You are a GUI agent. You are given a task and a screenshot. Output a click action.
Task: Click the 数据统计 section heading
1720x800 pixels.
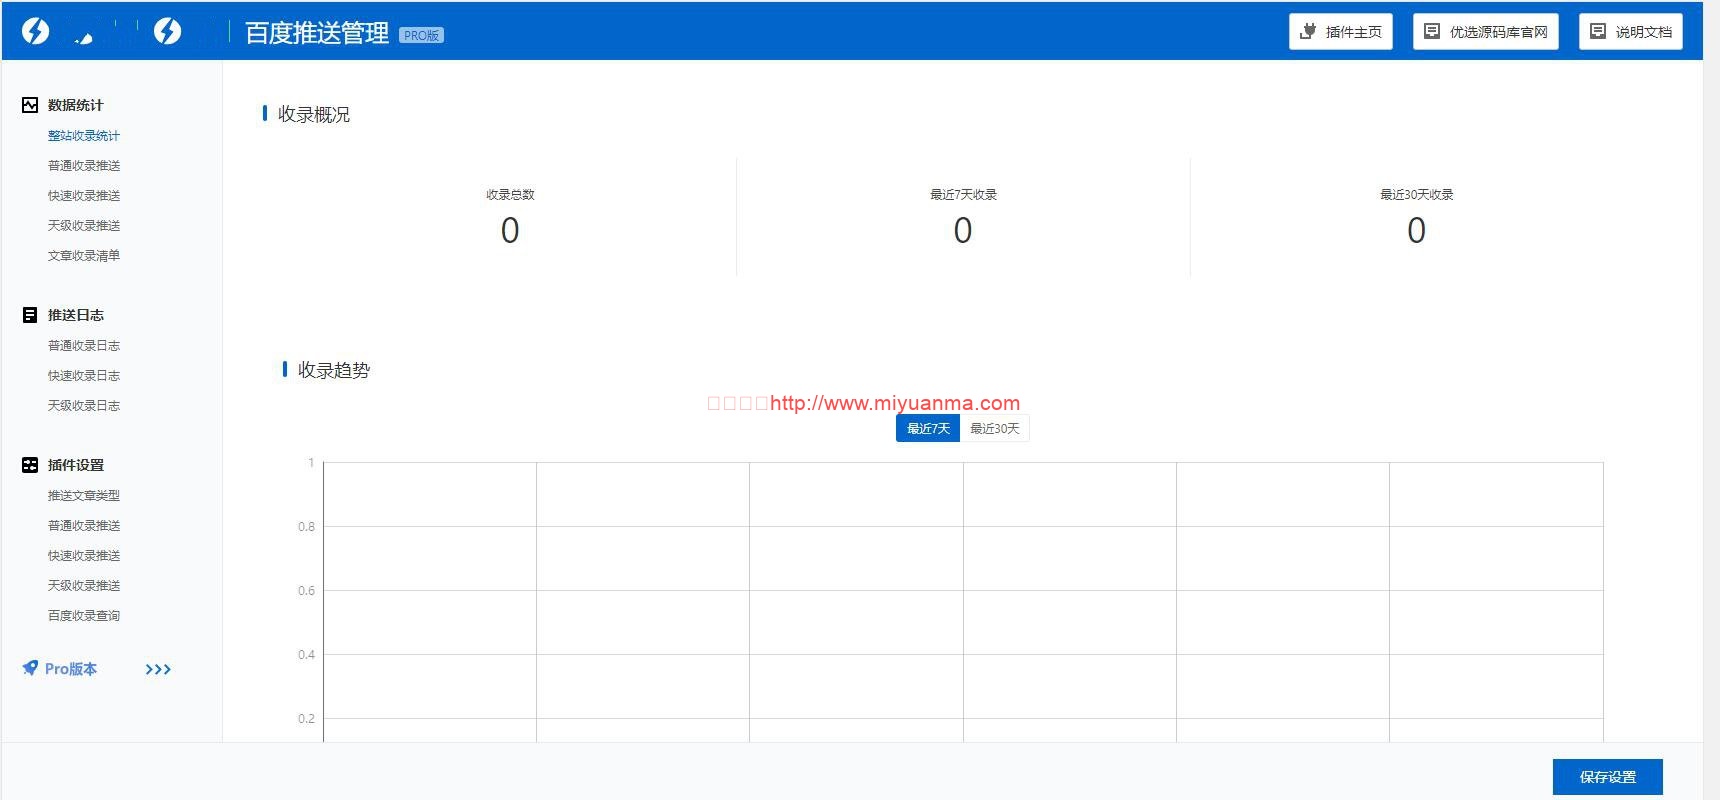pyautogui.click(x=76, y=105)
